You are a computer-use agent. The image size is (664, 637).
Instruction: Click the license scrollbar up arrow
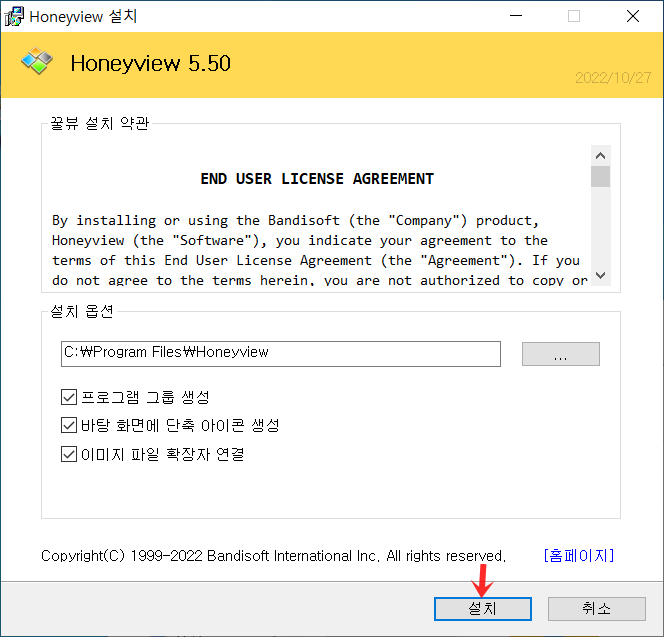[600, 155]
